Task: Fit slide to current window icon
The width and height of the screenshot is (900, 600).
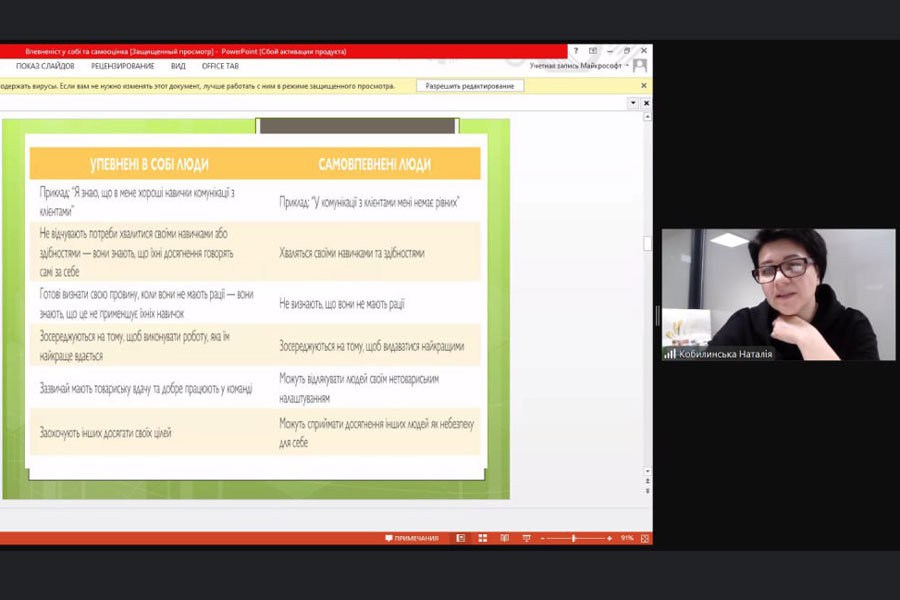Action: click(x=645, y=539)
